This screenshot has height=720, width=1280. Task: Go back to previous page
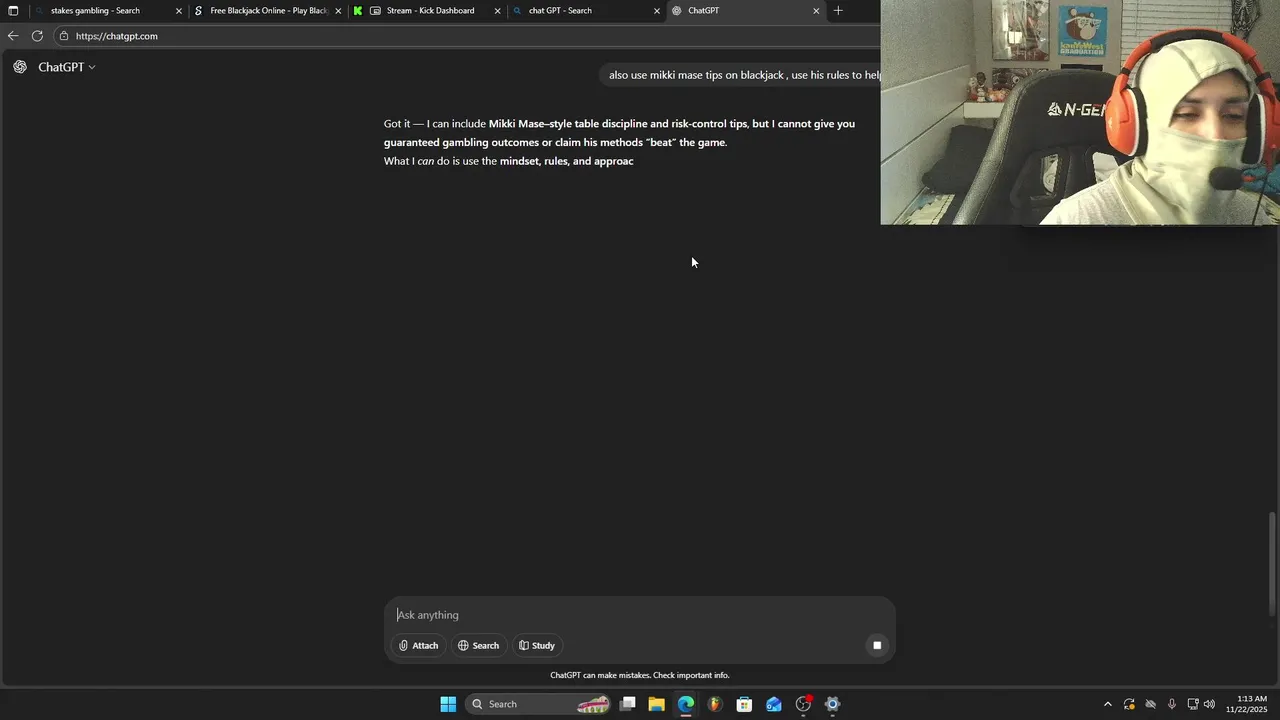13,36
